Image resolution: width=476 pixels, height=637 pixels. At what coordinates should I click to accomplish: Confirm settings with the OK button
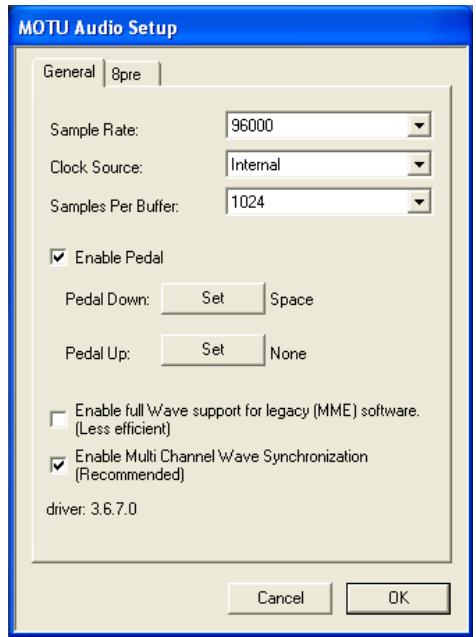[398, 598]
